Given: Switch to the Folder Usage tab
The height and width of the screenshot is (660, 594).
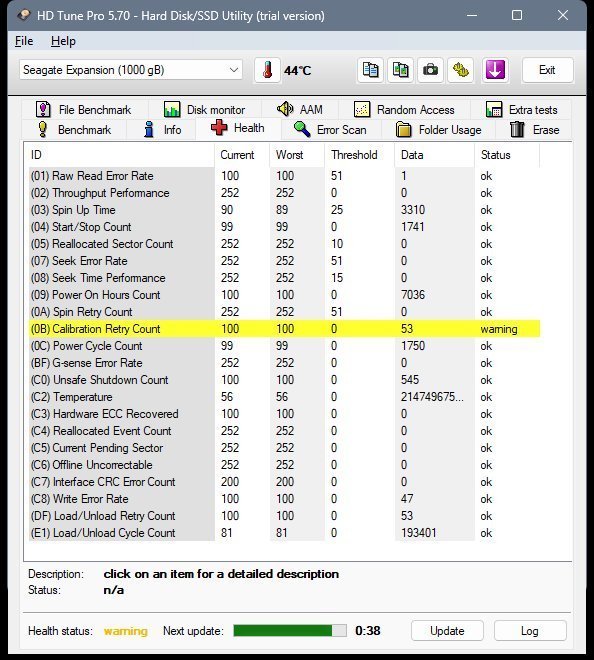Looking at the screenshot, I should click(439, 130).
